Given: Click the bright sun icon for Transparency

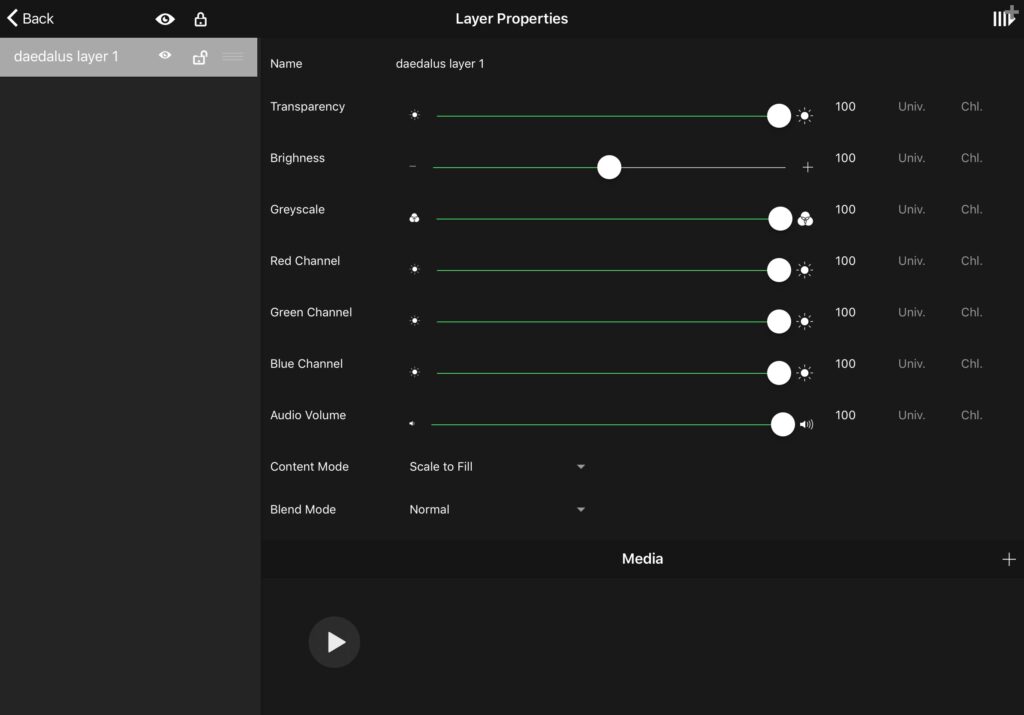Looking at the screenshot, I should point(805,116).
